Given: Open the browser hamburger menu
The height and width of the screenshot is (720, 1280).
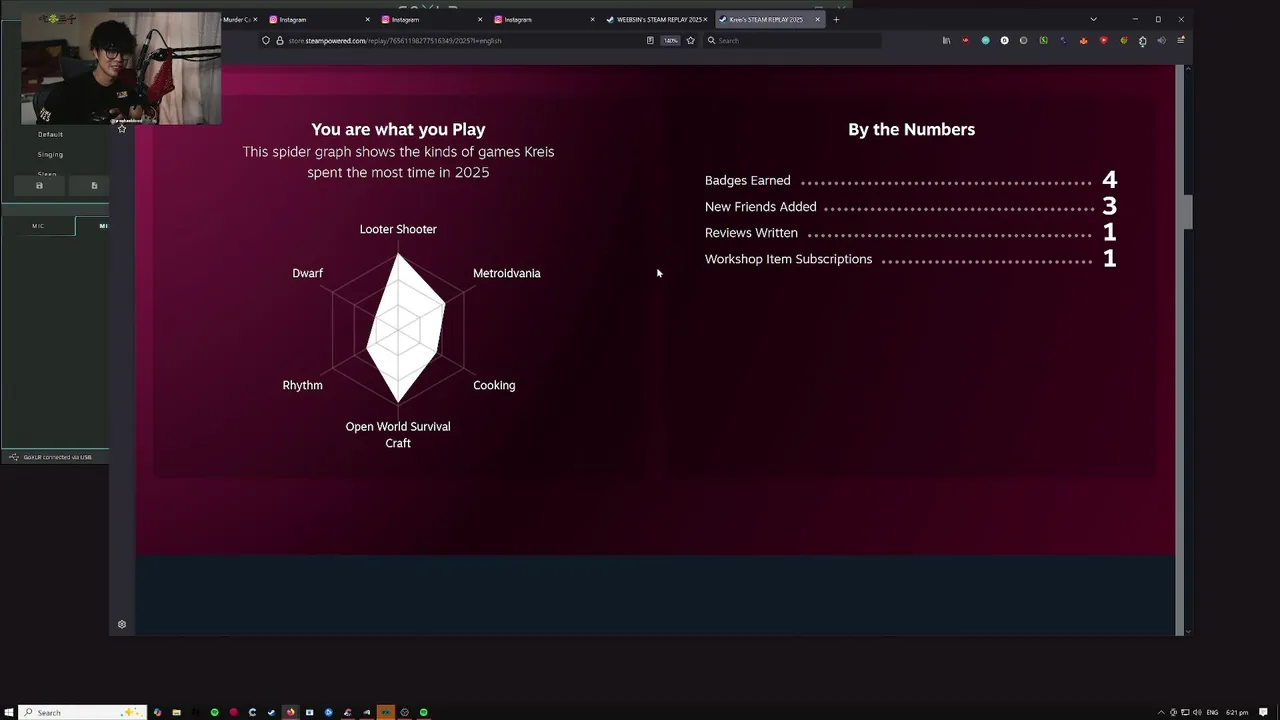Looking at the screenshot, I should pyautogui.click(x=1181, y=41).
